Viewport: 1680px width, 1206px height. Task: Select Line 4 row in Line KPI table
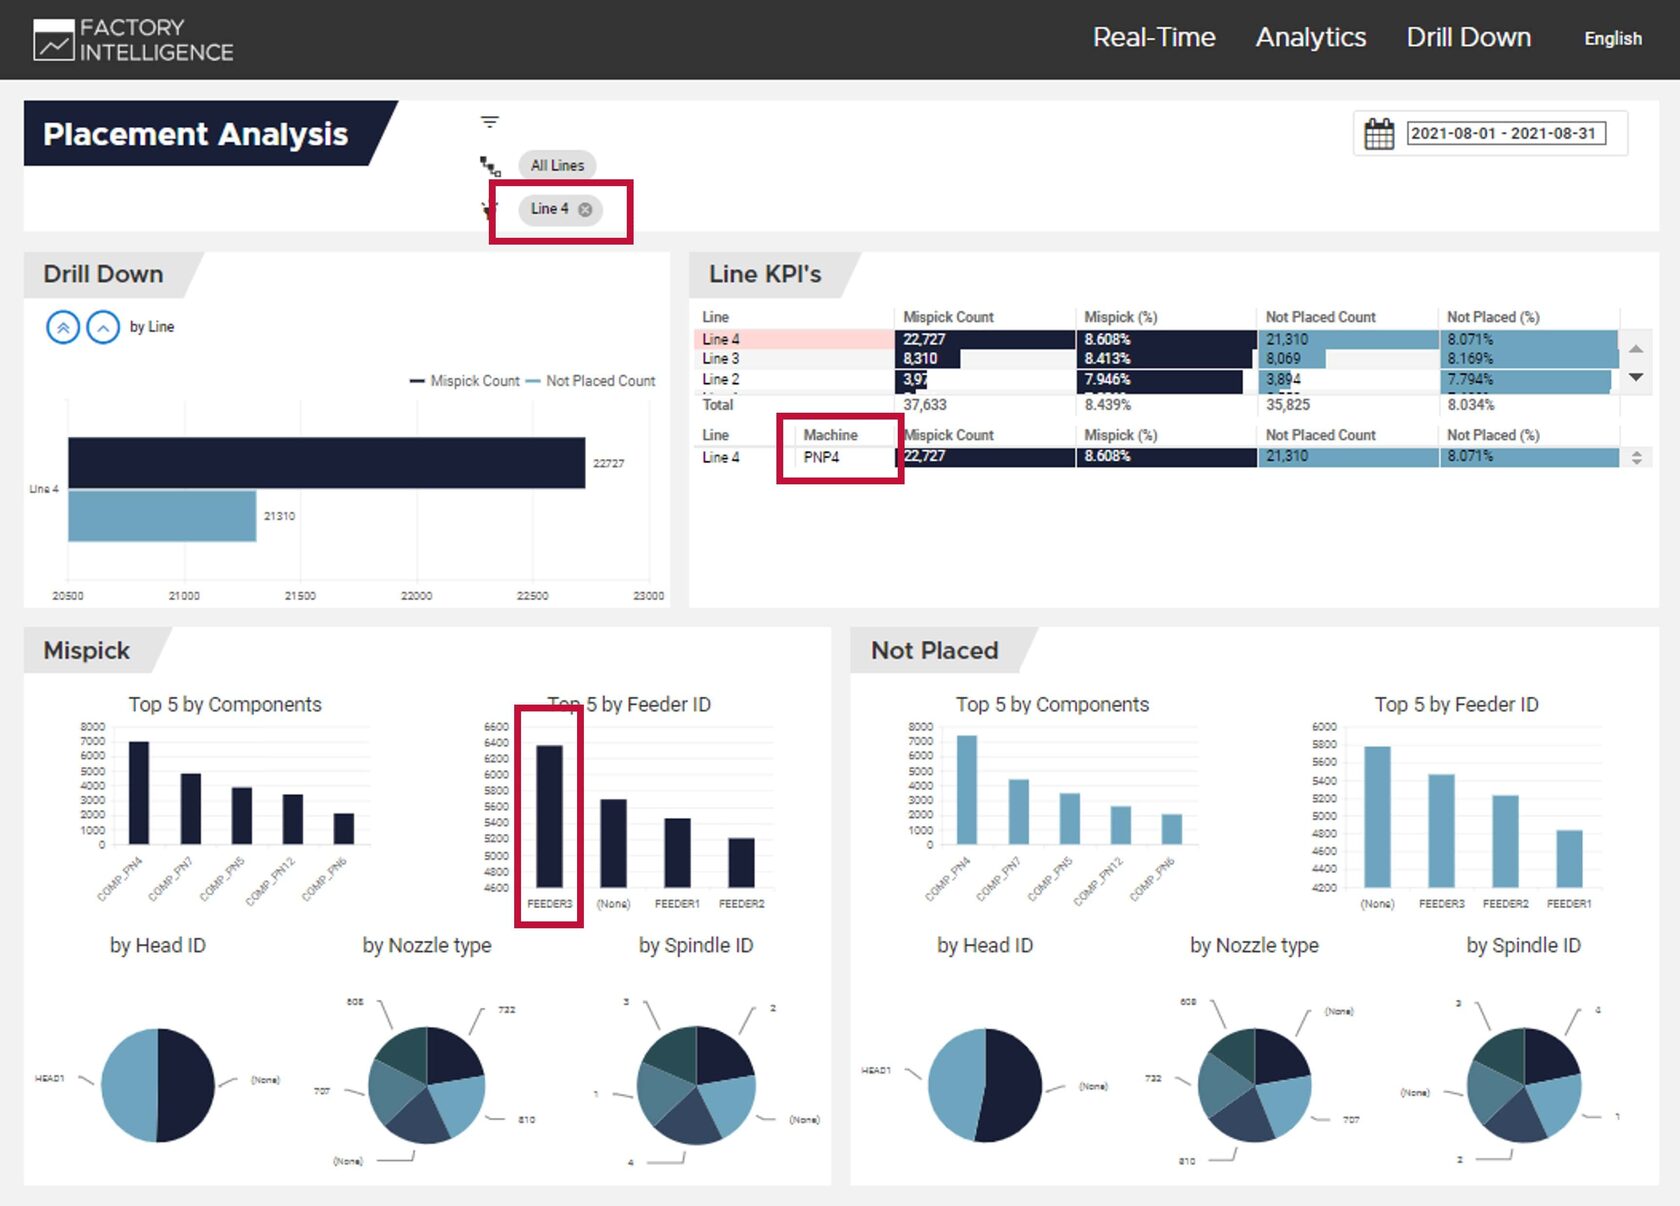pyautogui.click(x=1155, y=339)
